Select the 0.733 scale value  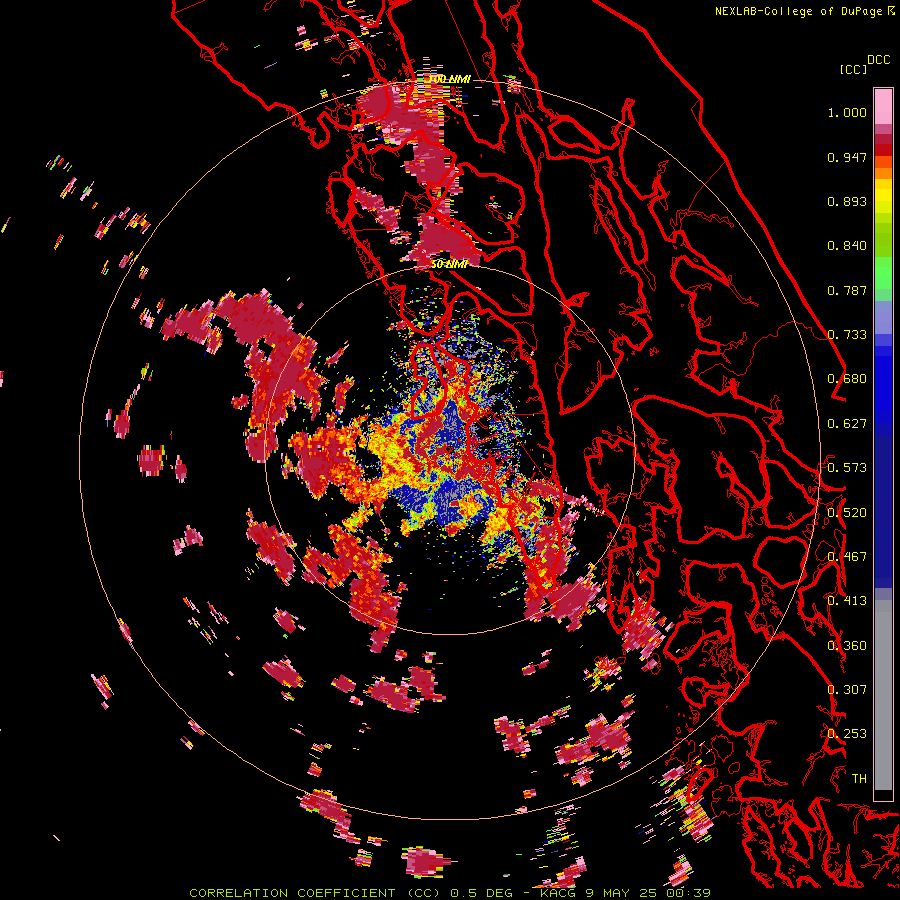click(847, 335)
